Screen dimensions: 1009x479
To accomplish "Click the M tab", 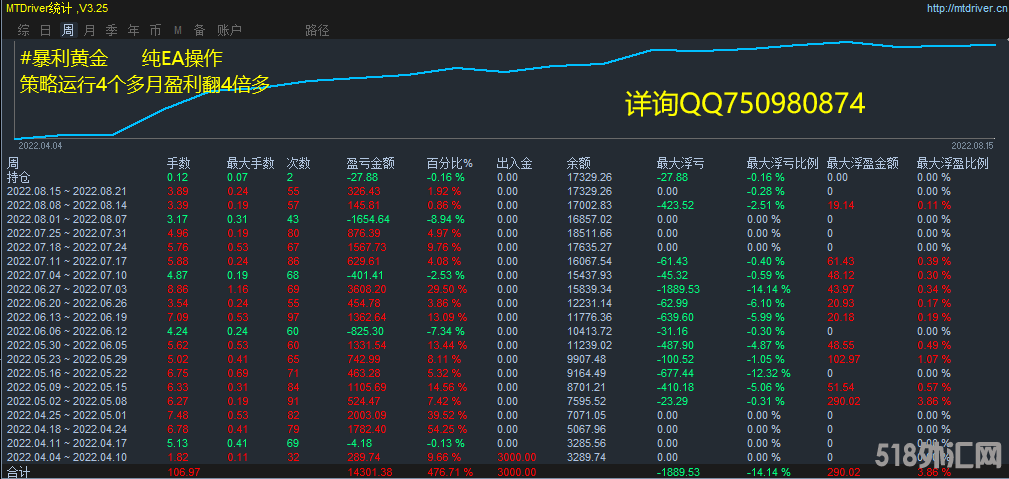I will (177, 30).
